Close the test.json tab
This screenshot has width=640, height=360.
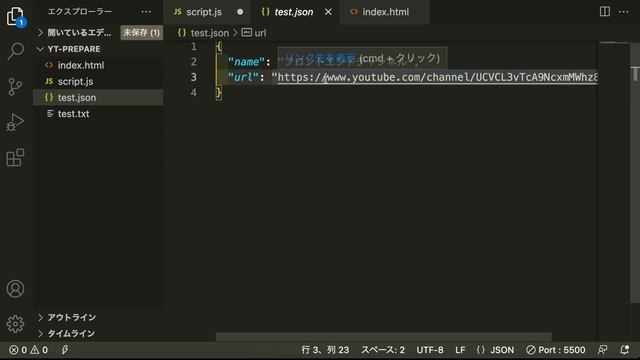[328, 12]
